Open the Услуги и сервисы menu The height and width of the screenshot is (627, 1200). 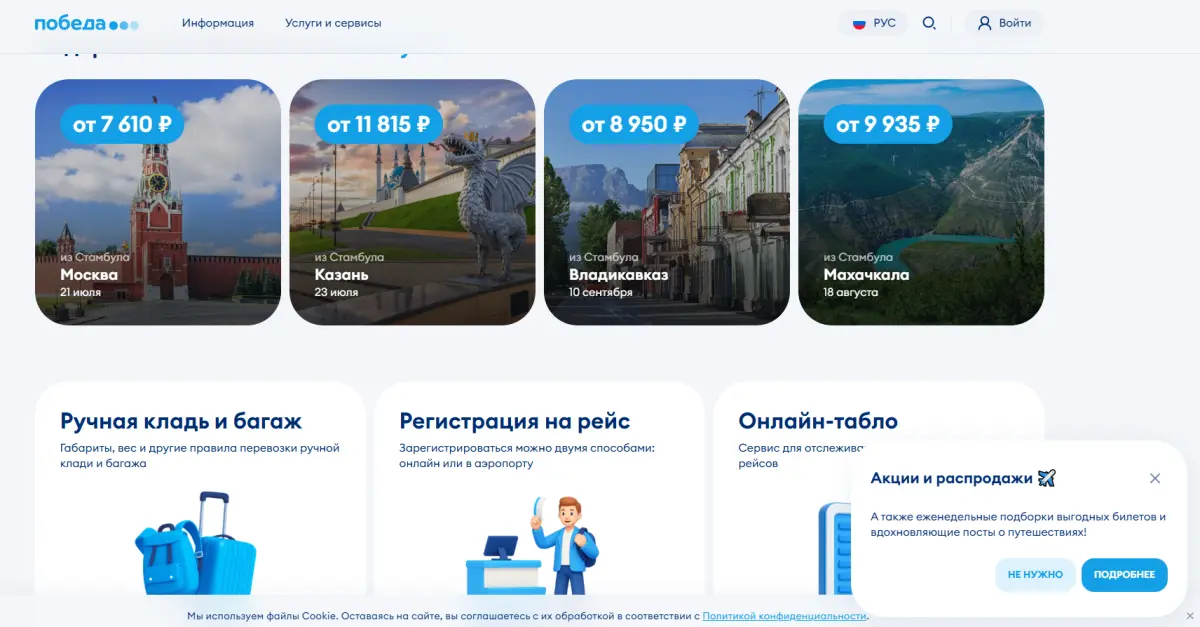[x=333, y=23]
